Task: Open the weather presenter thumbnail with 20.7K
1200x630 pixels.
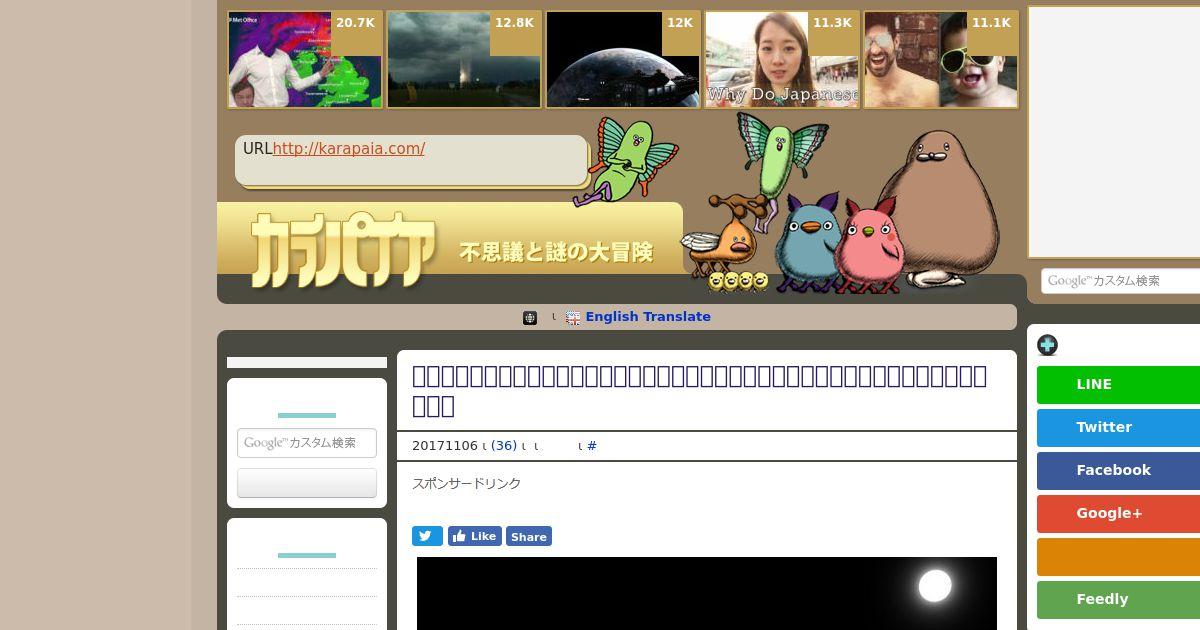Action: point(305,60)
